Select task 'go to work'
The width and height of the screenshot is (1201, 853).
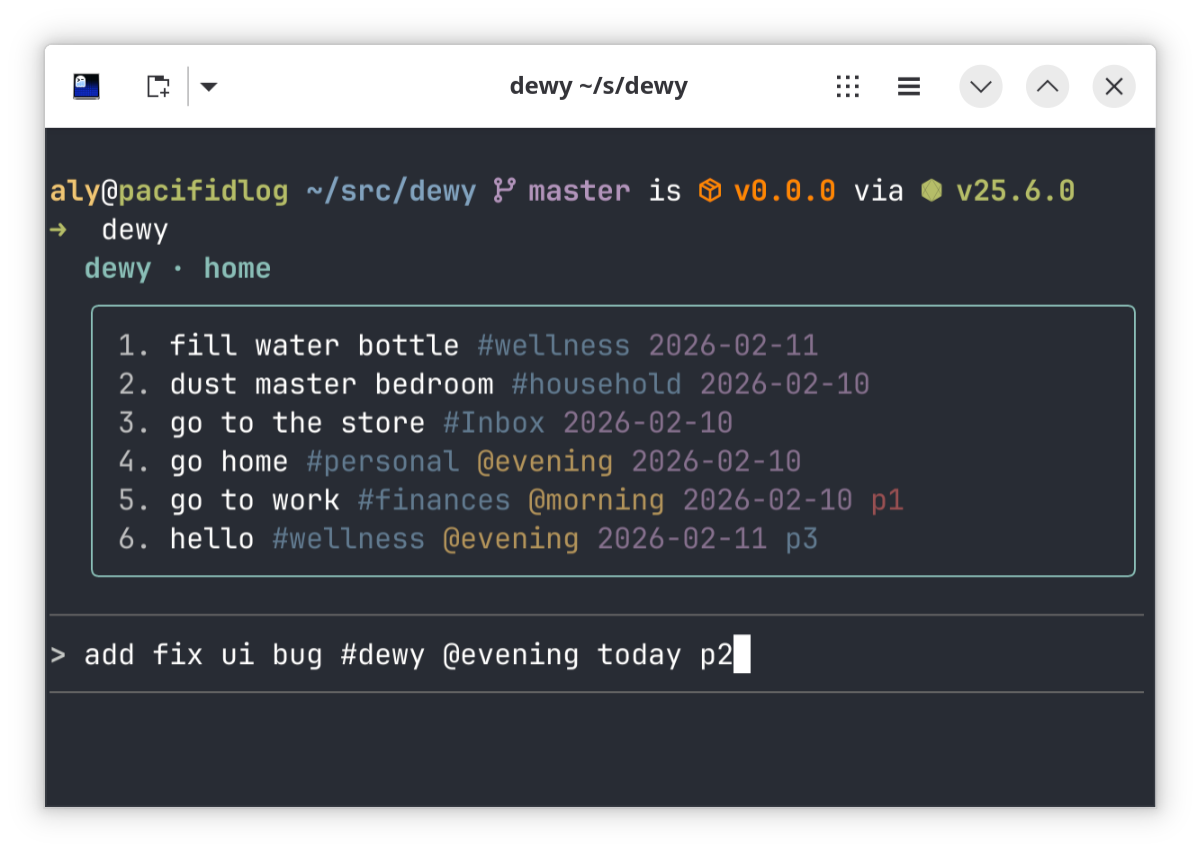(255, 500)
